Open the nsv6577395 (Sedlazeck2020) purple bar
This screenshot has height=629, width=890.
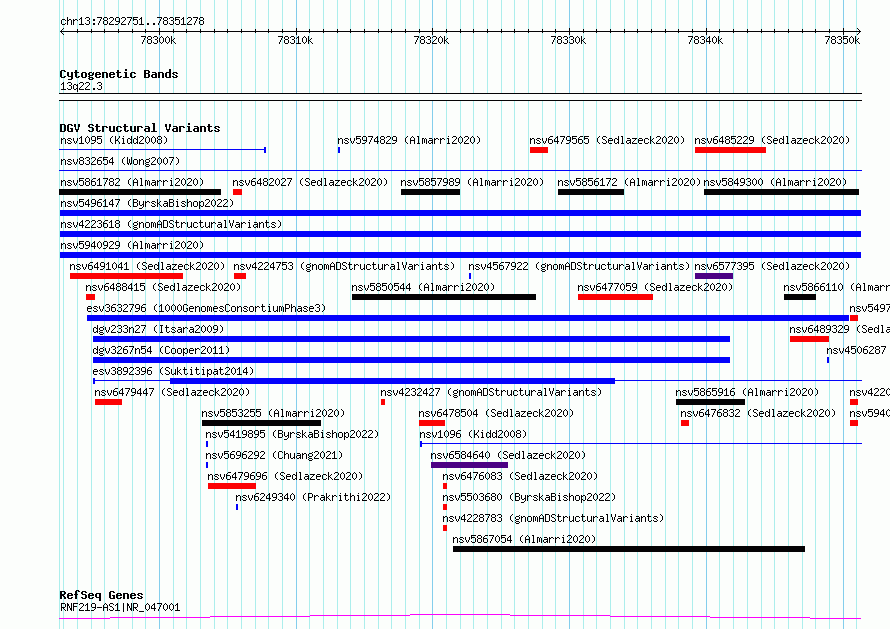(x=713, y=276)
